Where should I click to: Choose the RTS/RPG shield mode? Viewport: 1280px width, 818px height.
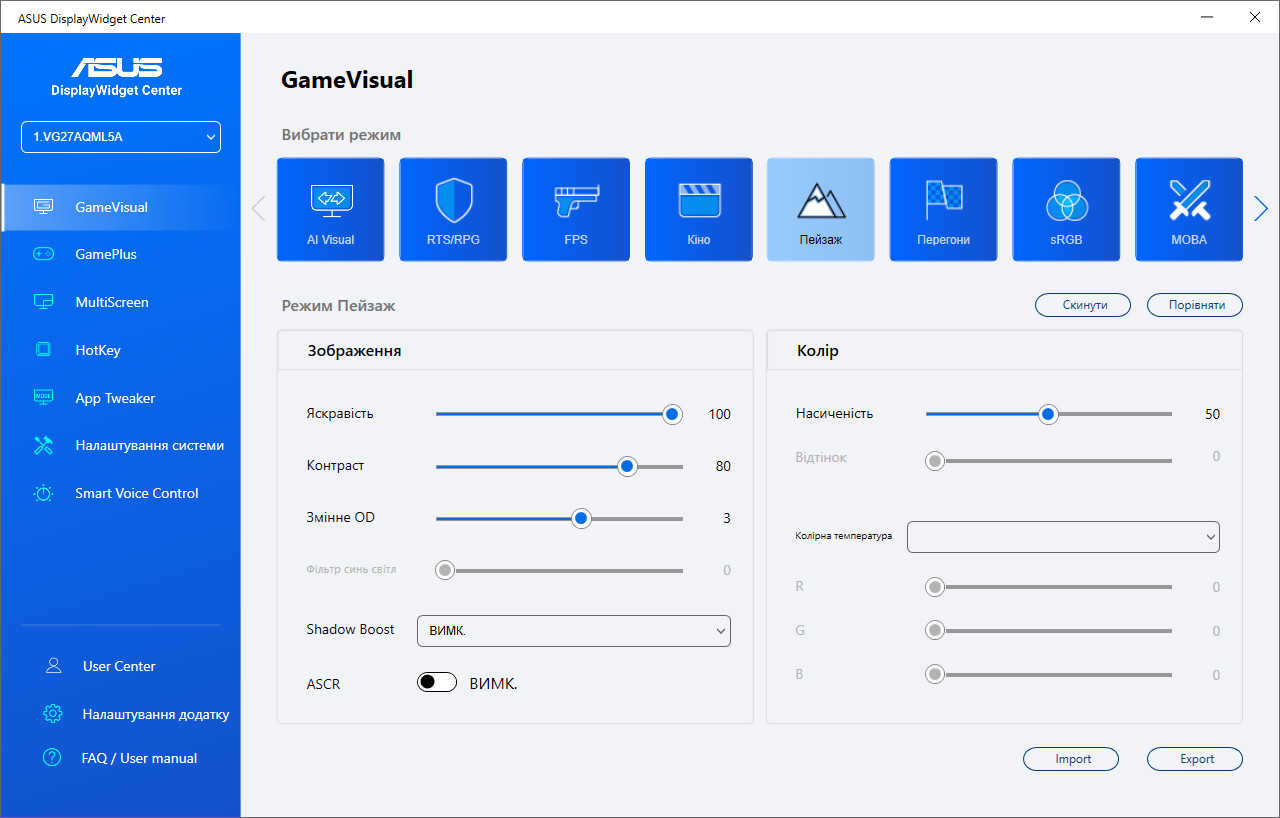click(x=453, y=209)
